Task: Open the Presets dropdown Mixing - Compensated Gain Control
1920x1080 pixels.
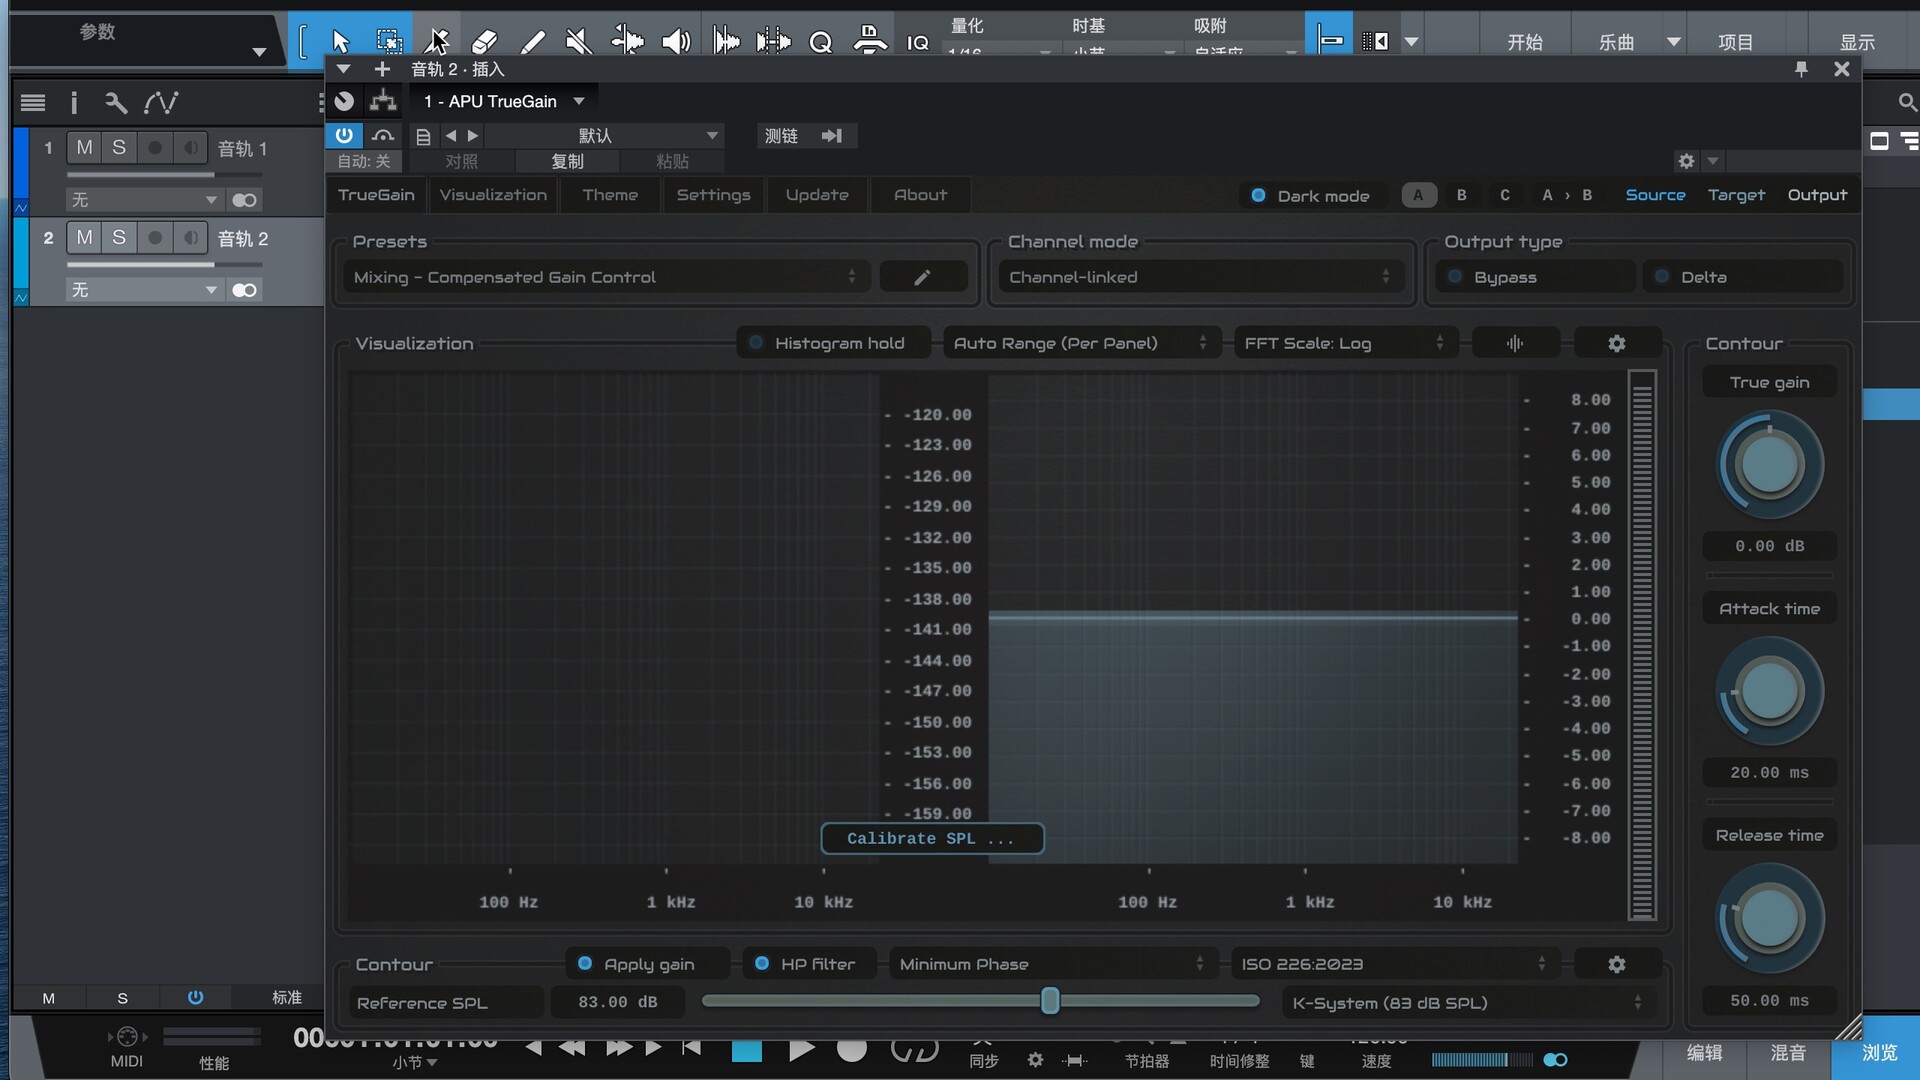Action: (606, 277)
